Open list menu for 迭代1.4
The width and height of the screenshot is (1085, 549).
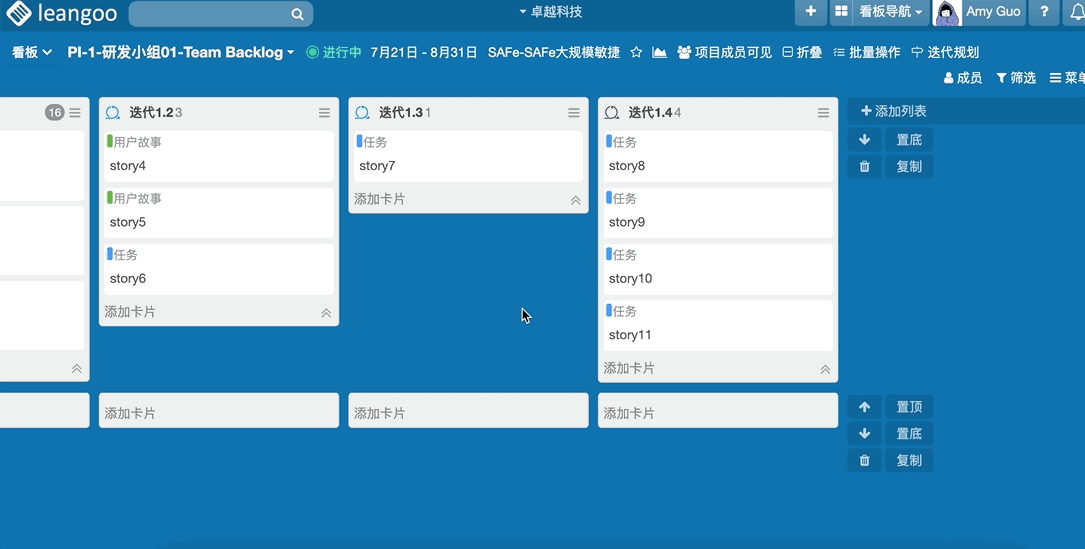click(823, 113)
